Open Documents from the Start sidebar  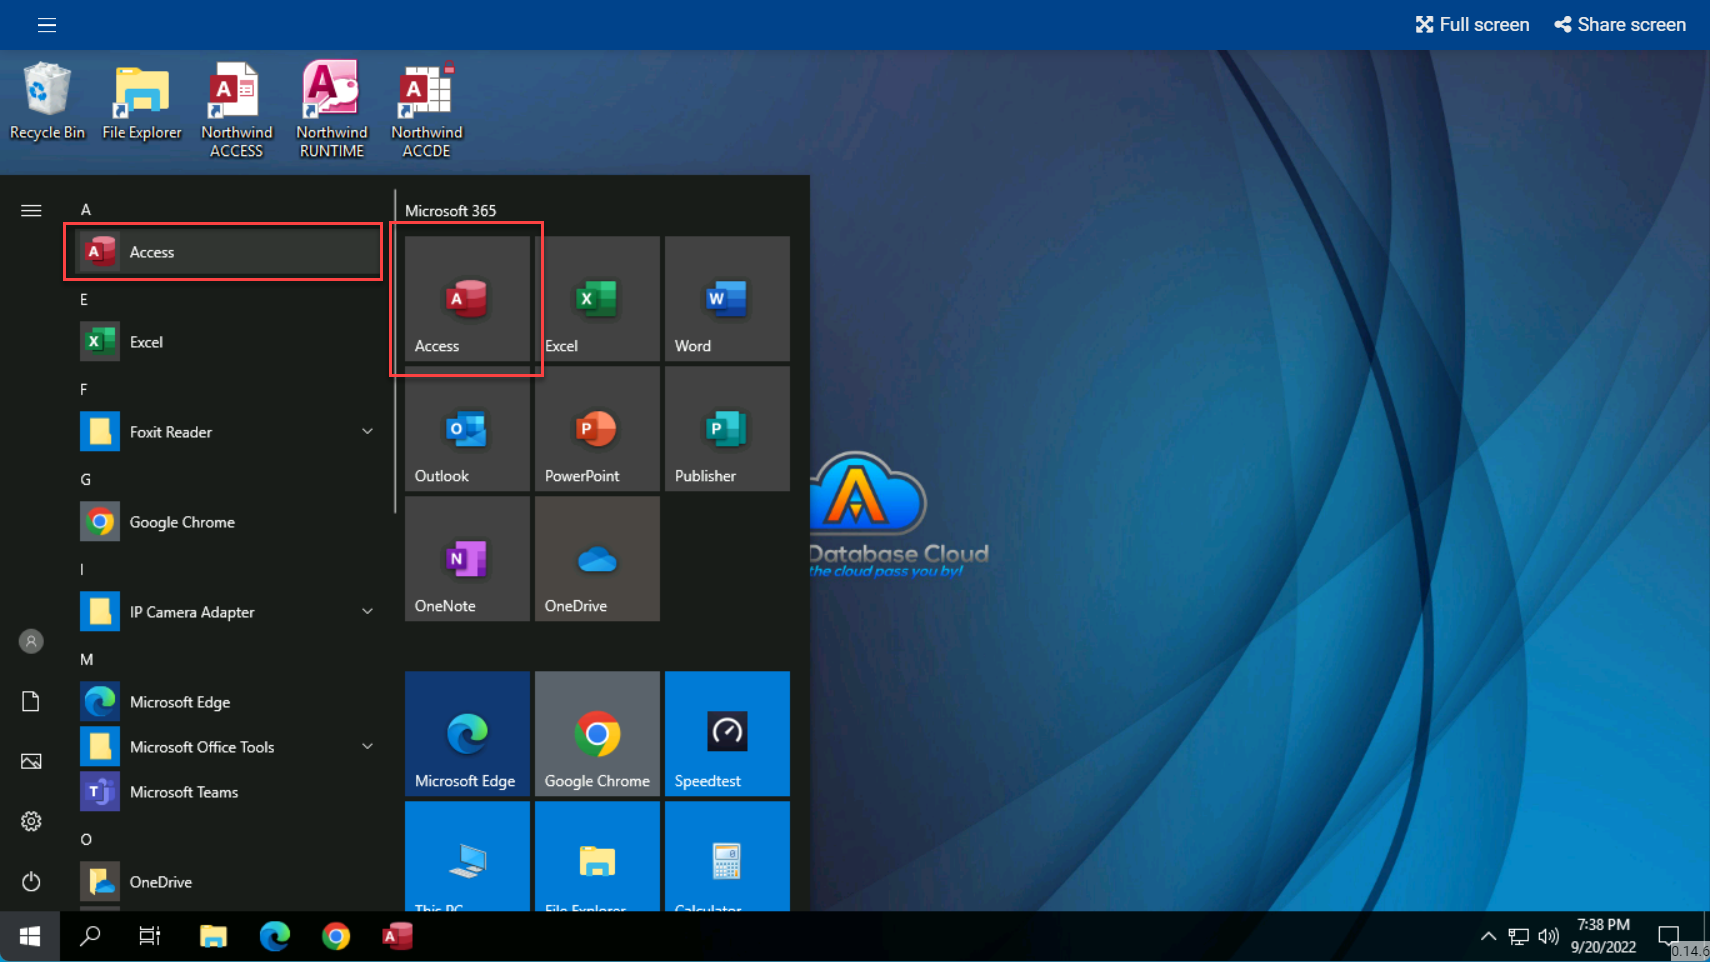coord(31,701)
